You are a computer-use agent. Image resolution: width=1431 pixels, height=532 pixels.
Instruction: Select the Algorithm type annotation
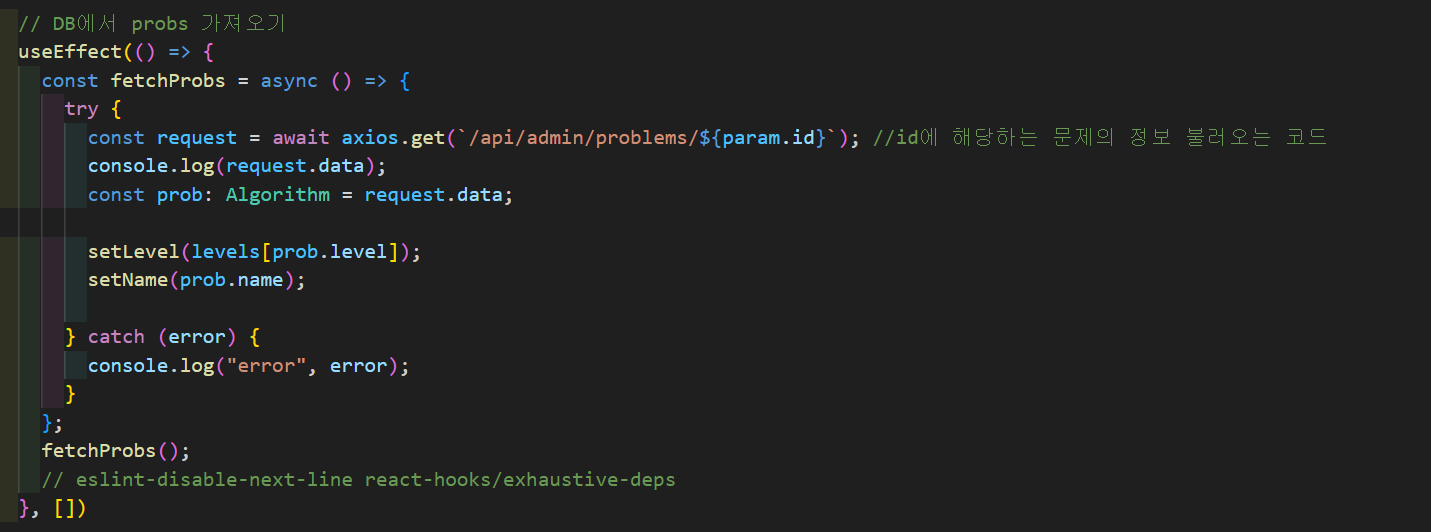coord(278,195)
